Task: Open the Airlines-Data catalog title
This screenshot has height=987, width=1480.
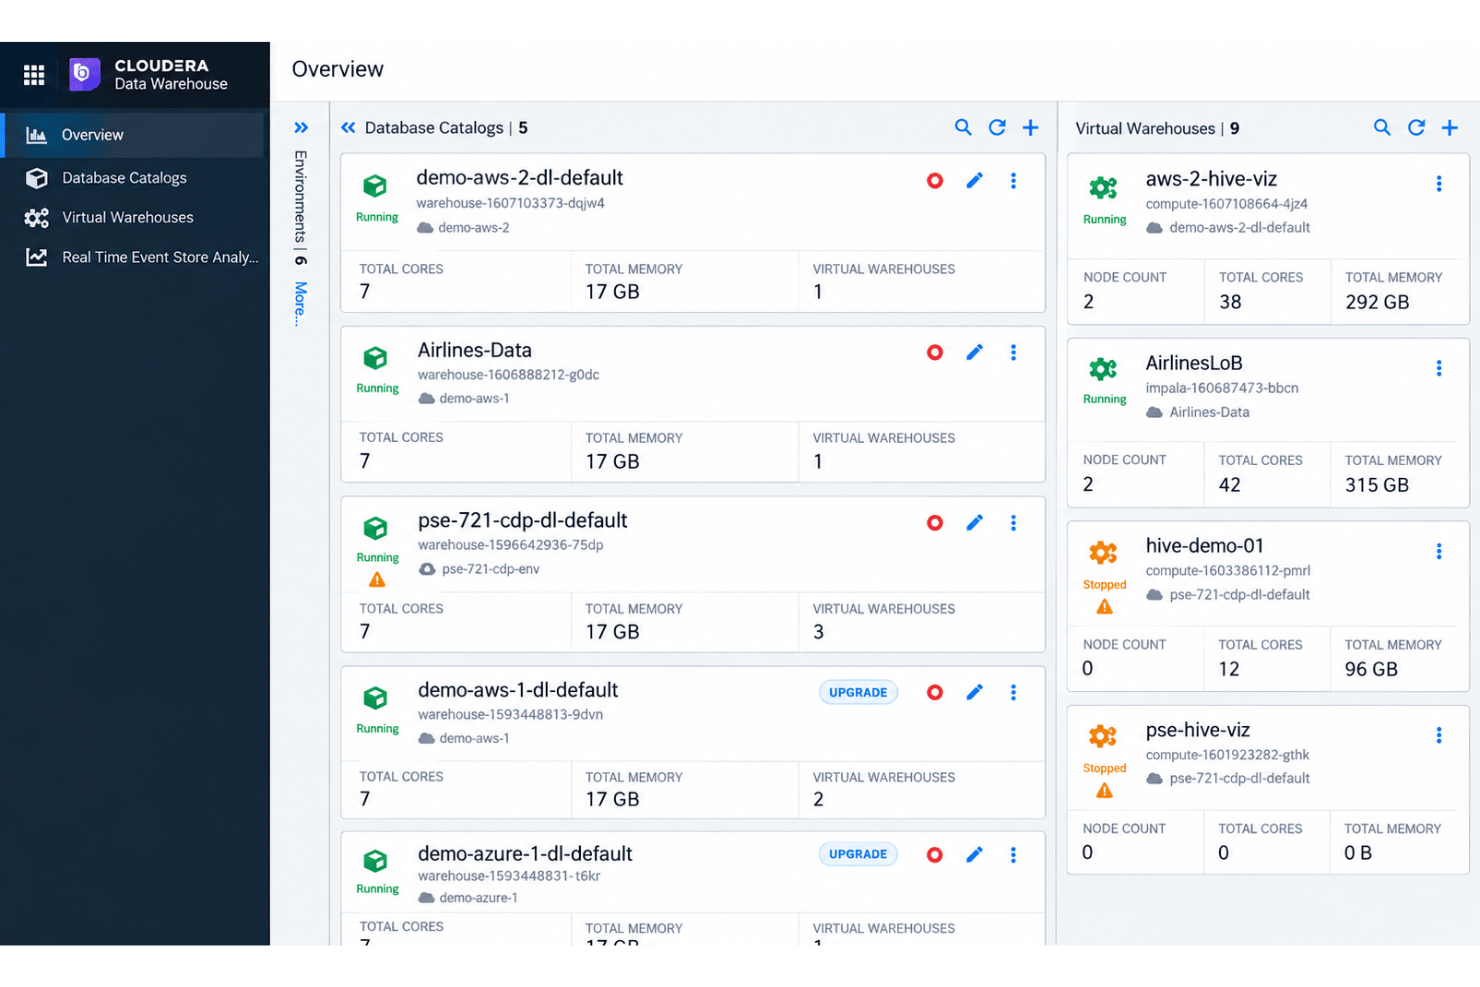Action: (475, 350)
